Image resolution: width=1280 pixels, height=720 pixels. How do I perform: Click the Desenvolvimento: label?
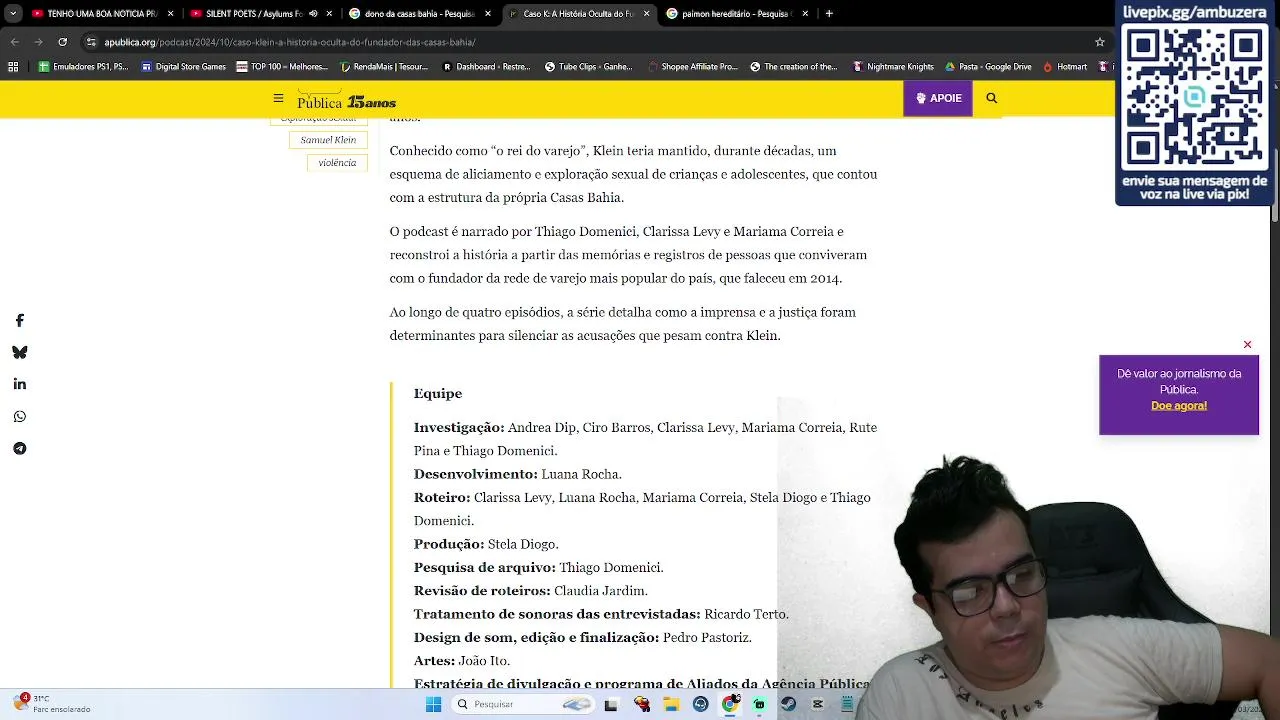tap(476, 474)
